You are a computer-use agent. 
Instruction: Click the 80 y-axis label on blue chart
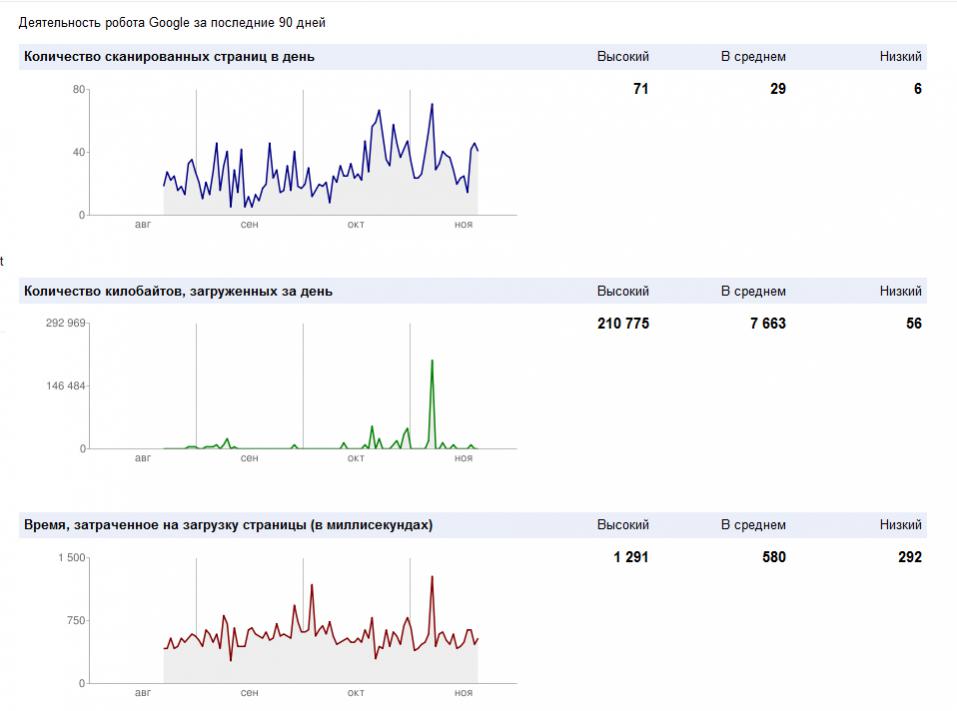coord(78,90)
